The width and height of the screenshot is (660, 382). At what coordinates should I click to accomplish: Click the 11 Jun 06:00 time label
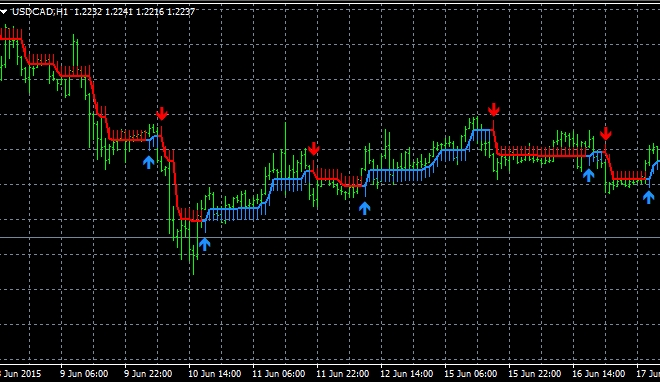279,374
